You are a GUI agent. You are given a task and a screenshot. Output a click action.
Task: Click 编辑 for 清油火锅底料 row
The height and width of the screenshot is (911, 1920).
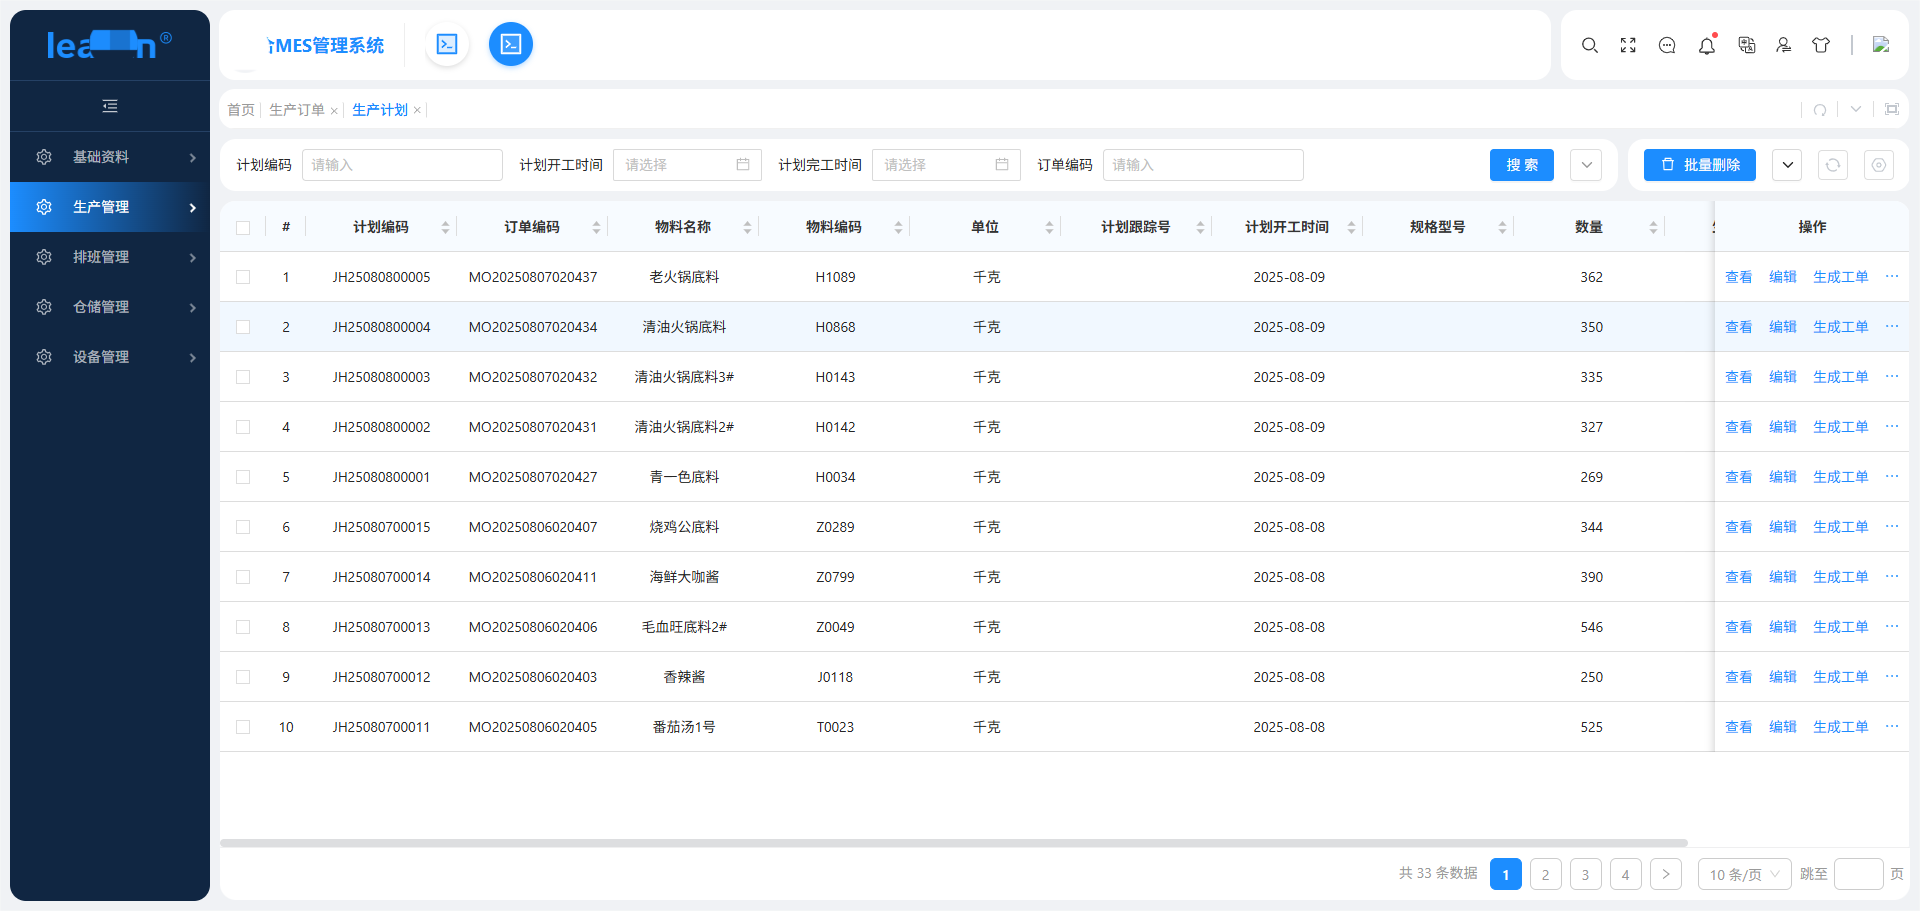point(1782,327)
